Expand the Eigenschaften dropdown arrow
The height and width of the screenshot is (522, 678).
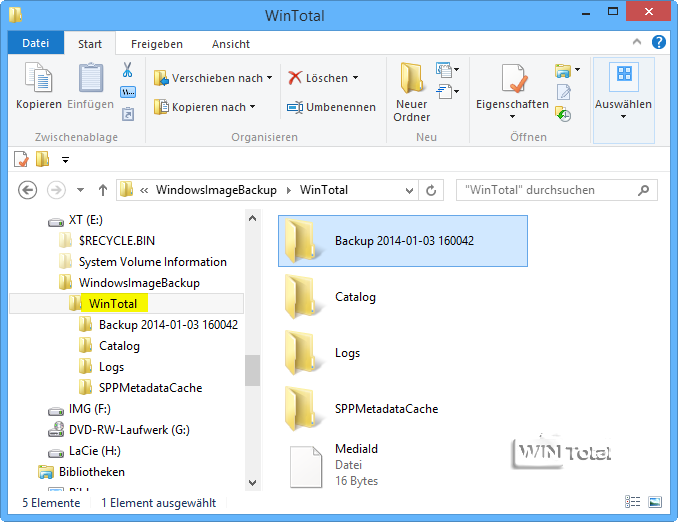pyautogui.click(x=512, y=117)
